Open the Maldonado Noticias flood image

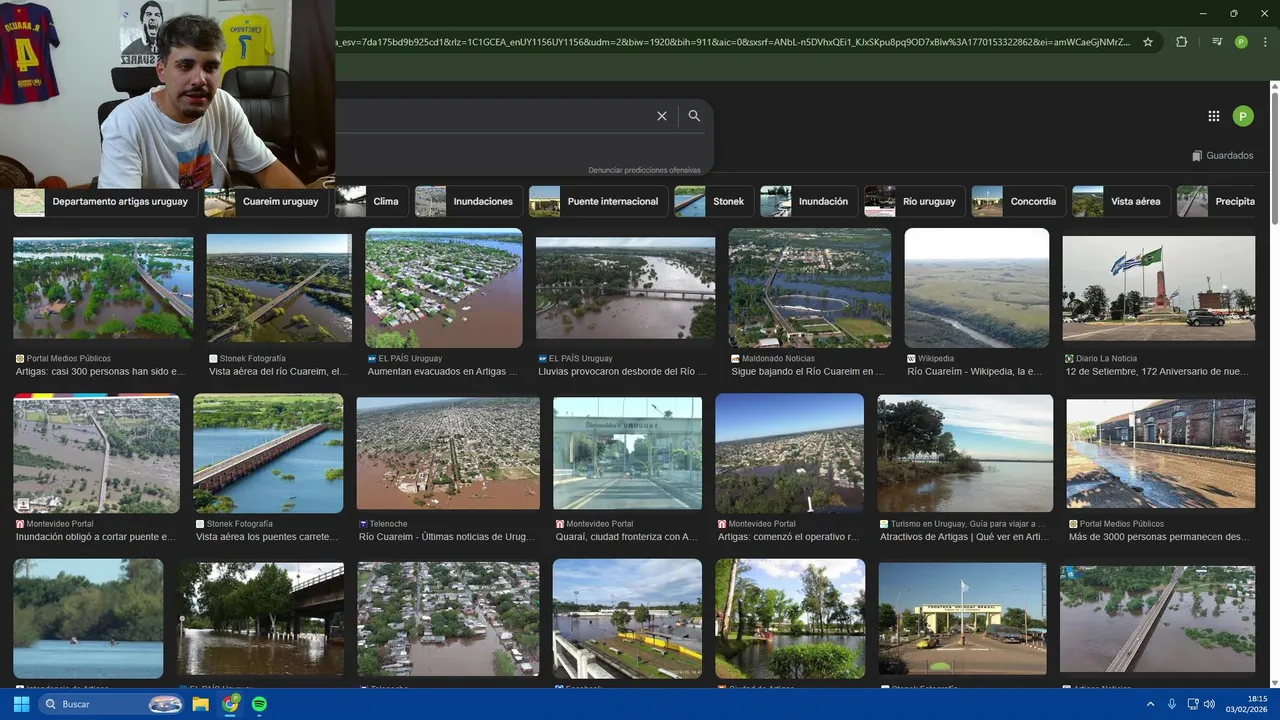pos(810,288)
